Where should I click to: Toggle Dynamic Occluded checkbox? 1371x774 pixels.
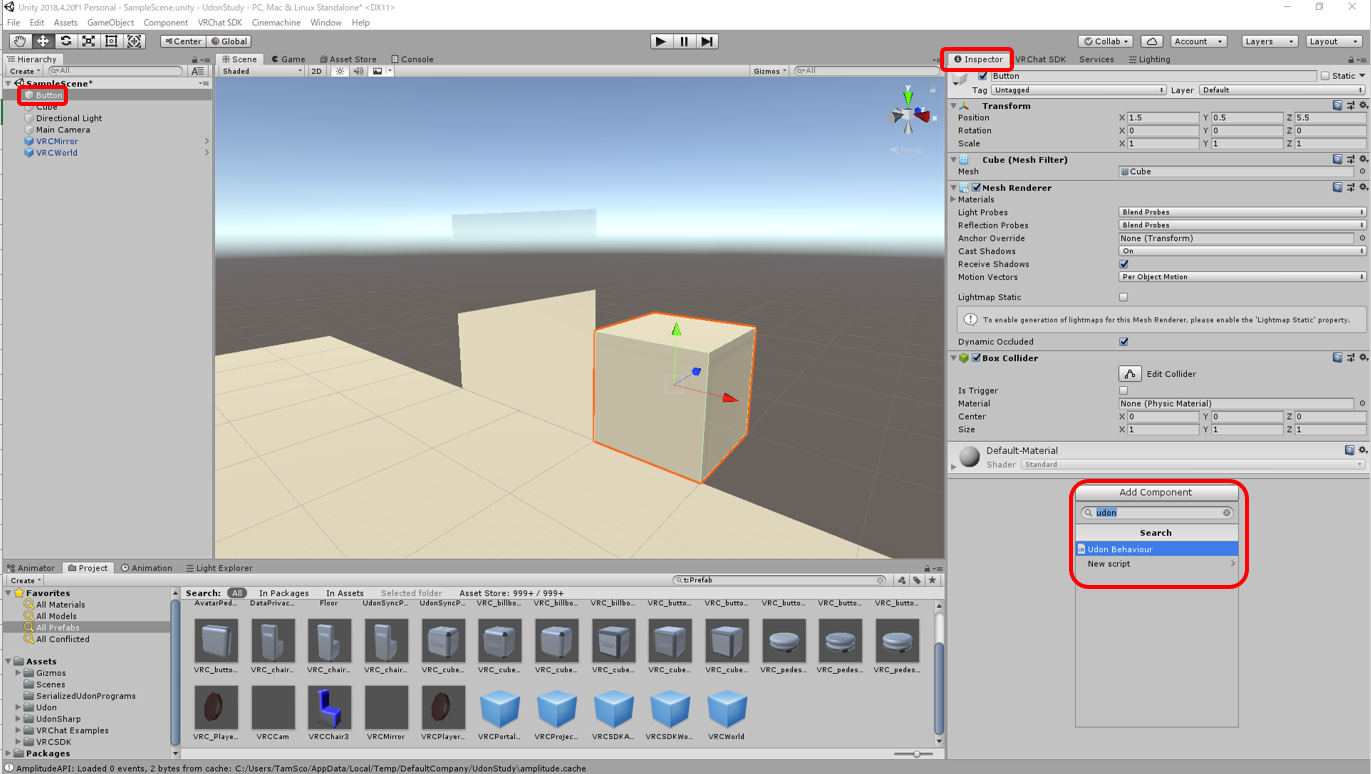pyautogui.click(x=1124, y=342)
